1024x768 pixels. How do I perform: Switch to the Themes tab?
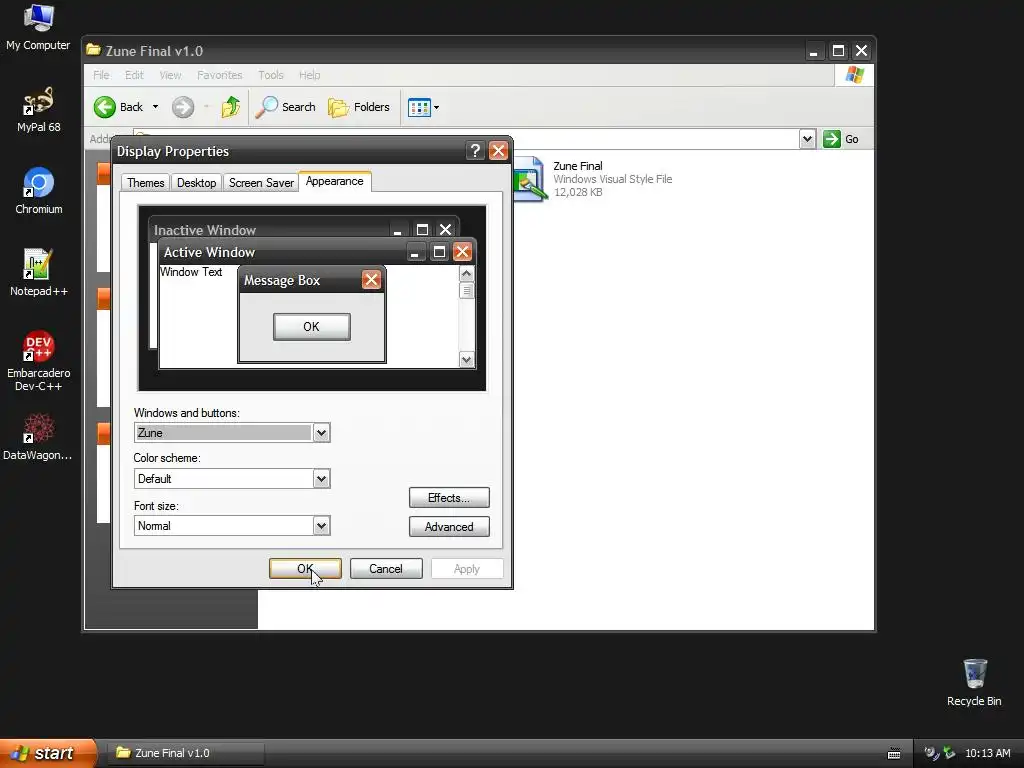click(145, 183)
